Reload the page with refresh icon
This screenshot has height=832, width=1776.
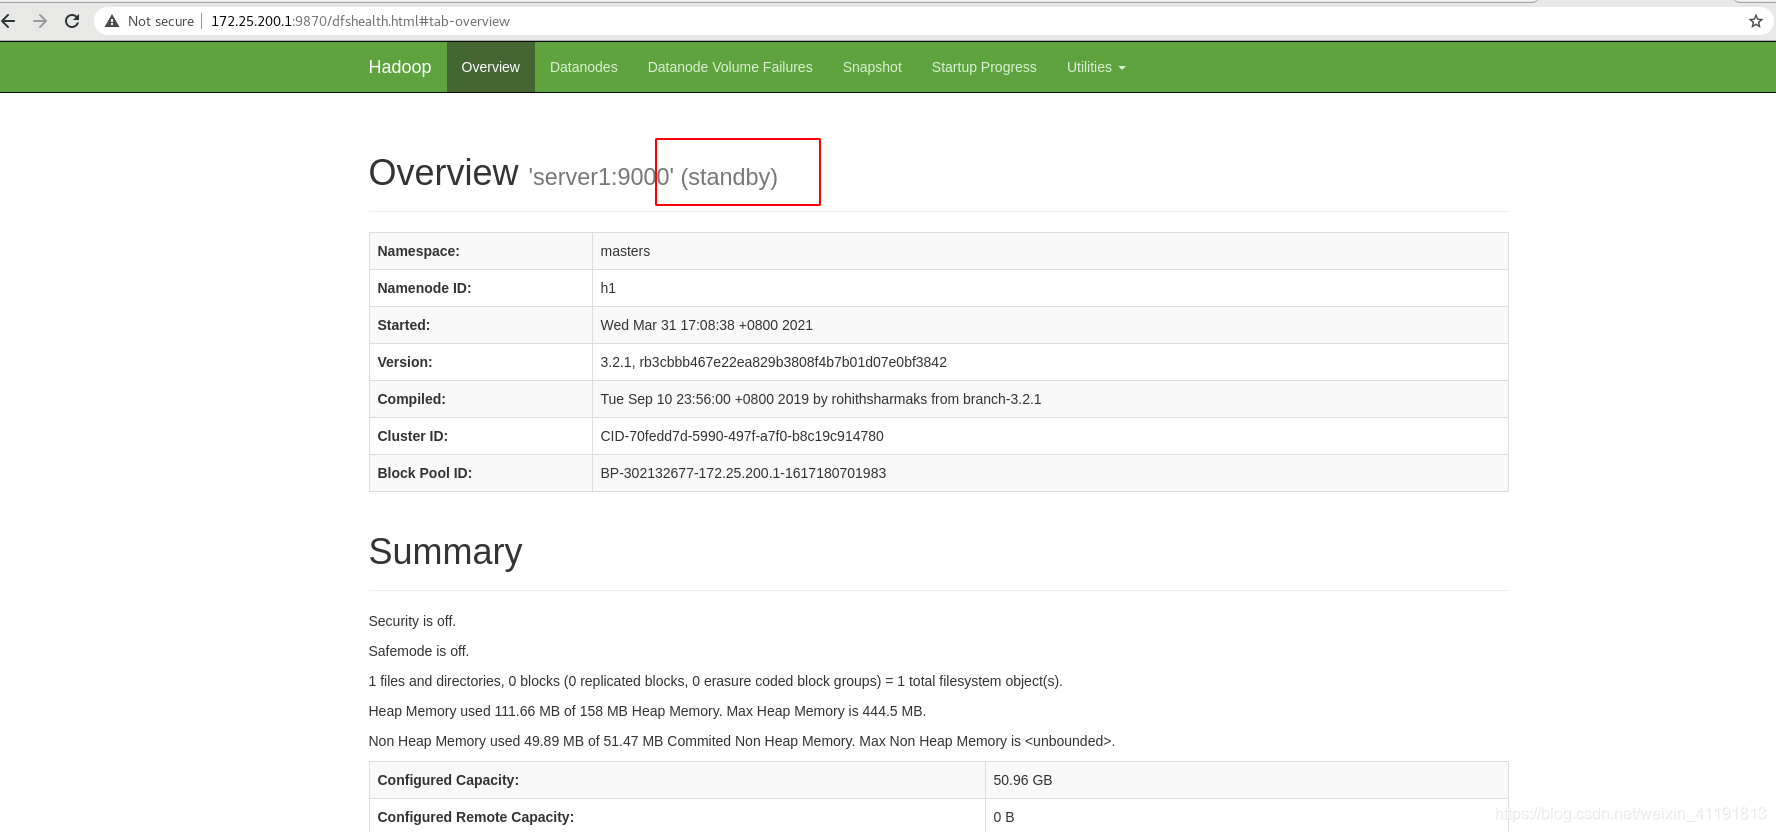tap(72, 21)
